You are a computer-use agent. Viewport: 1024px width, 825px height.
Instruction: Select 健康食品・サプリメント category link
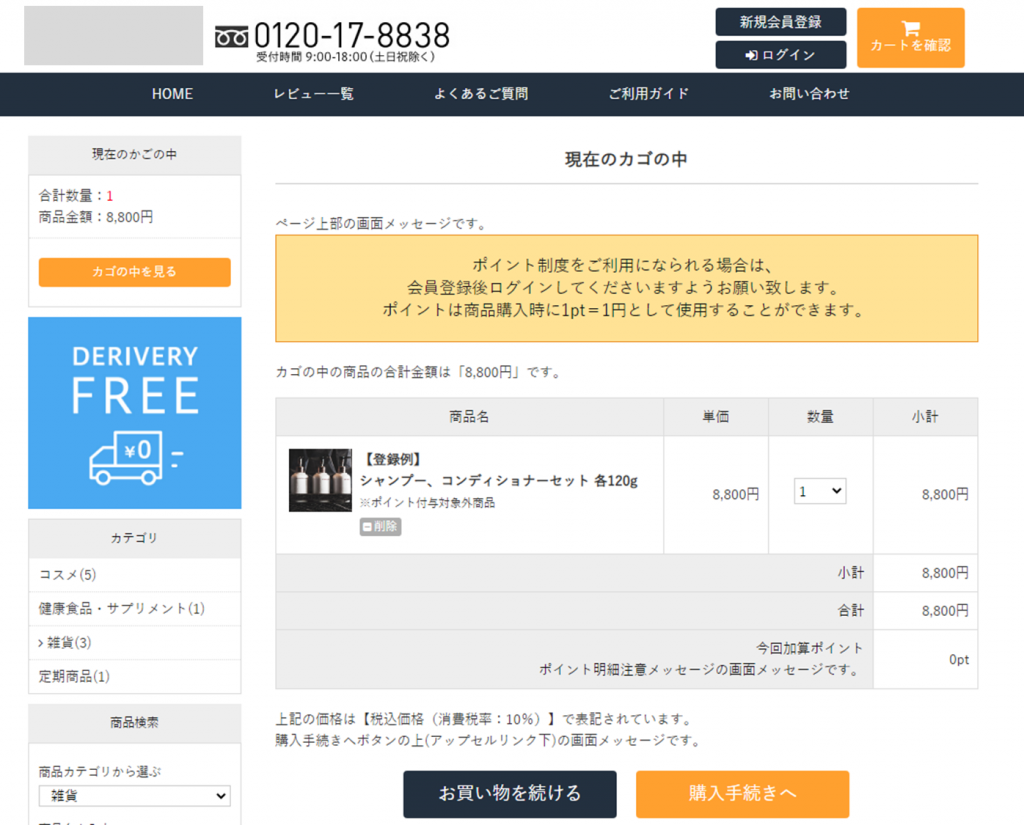click(x=121, y=609)
